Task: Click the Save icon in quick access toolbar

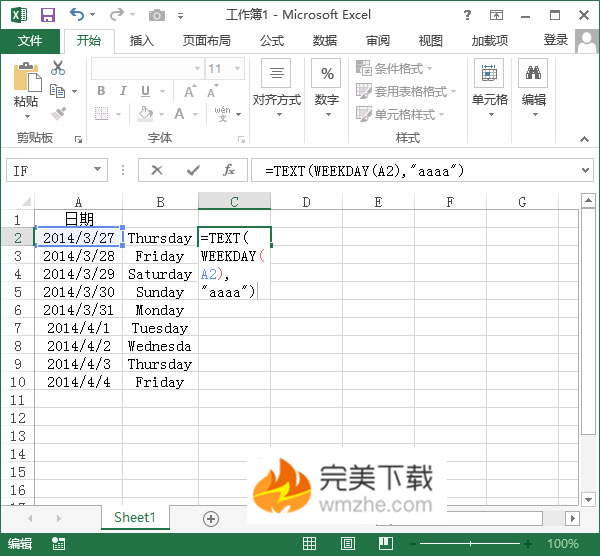Action: click(48, 15)
